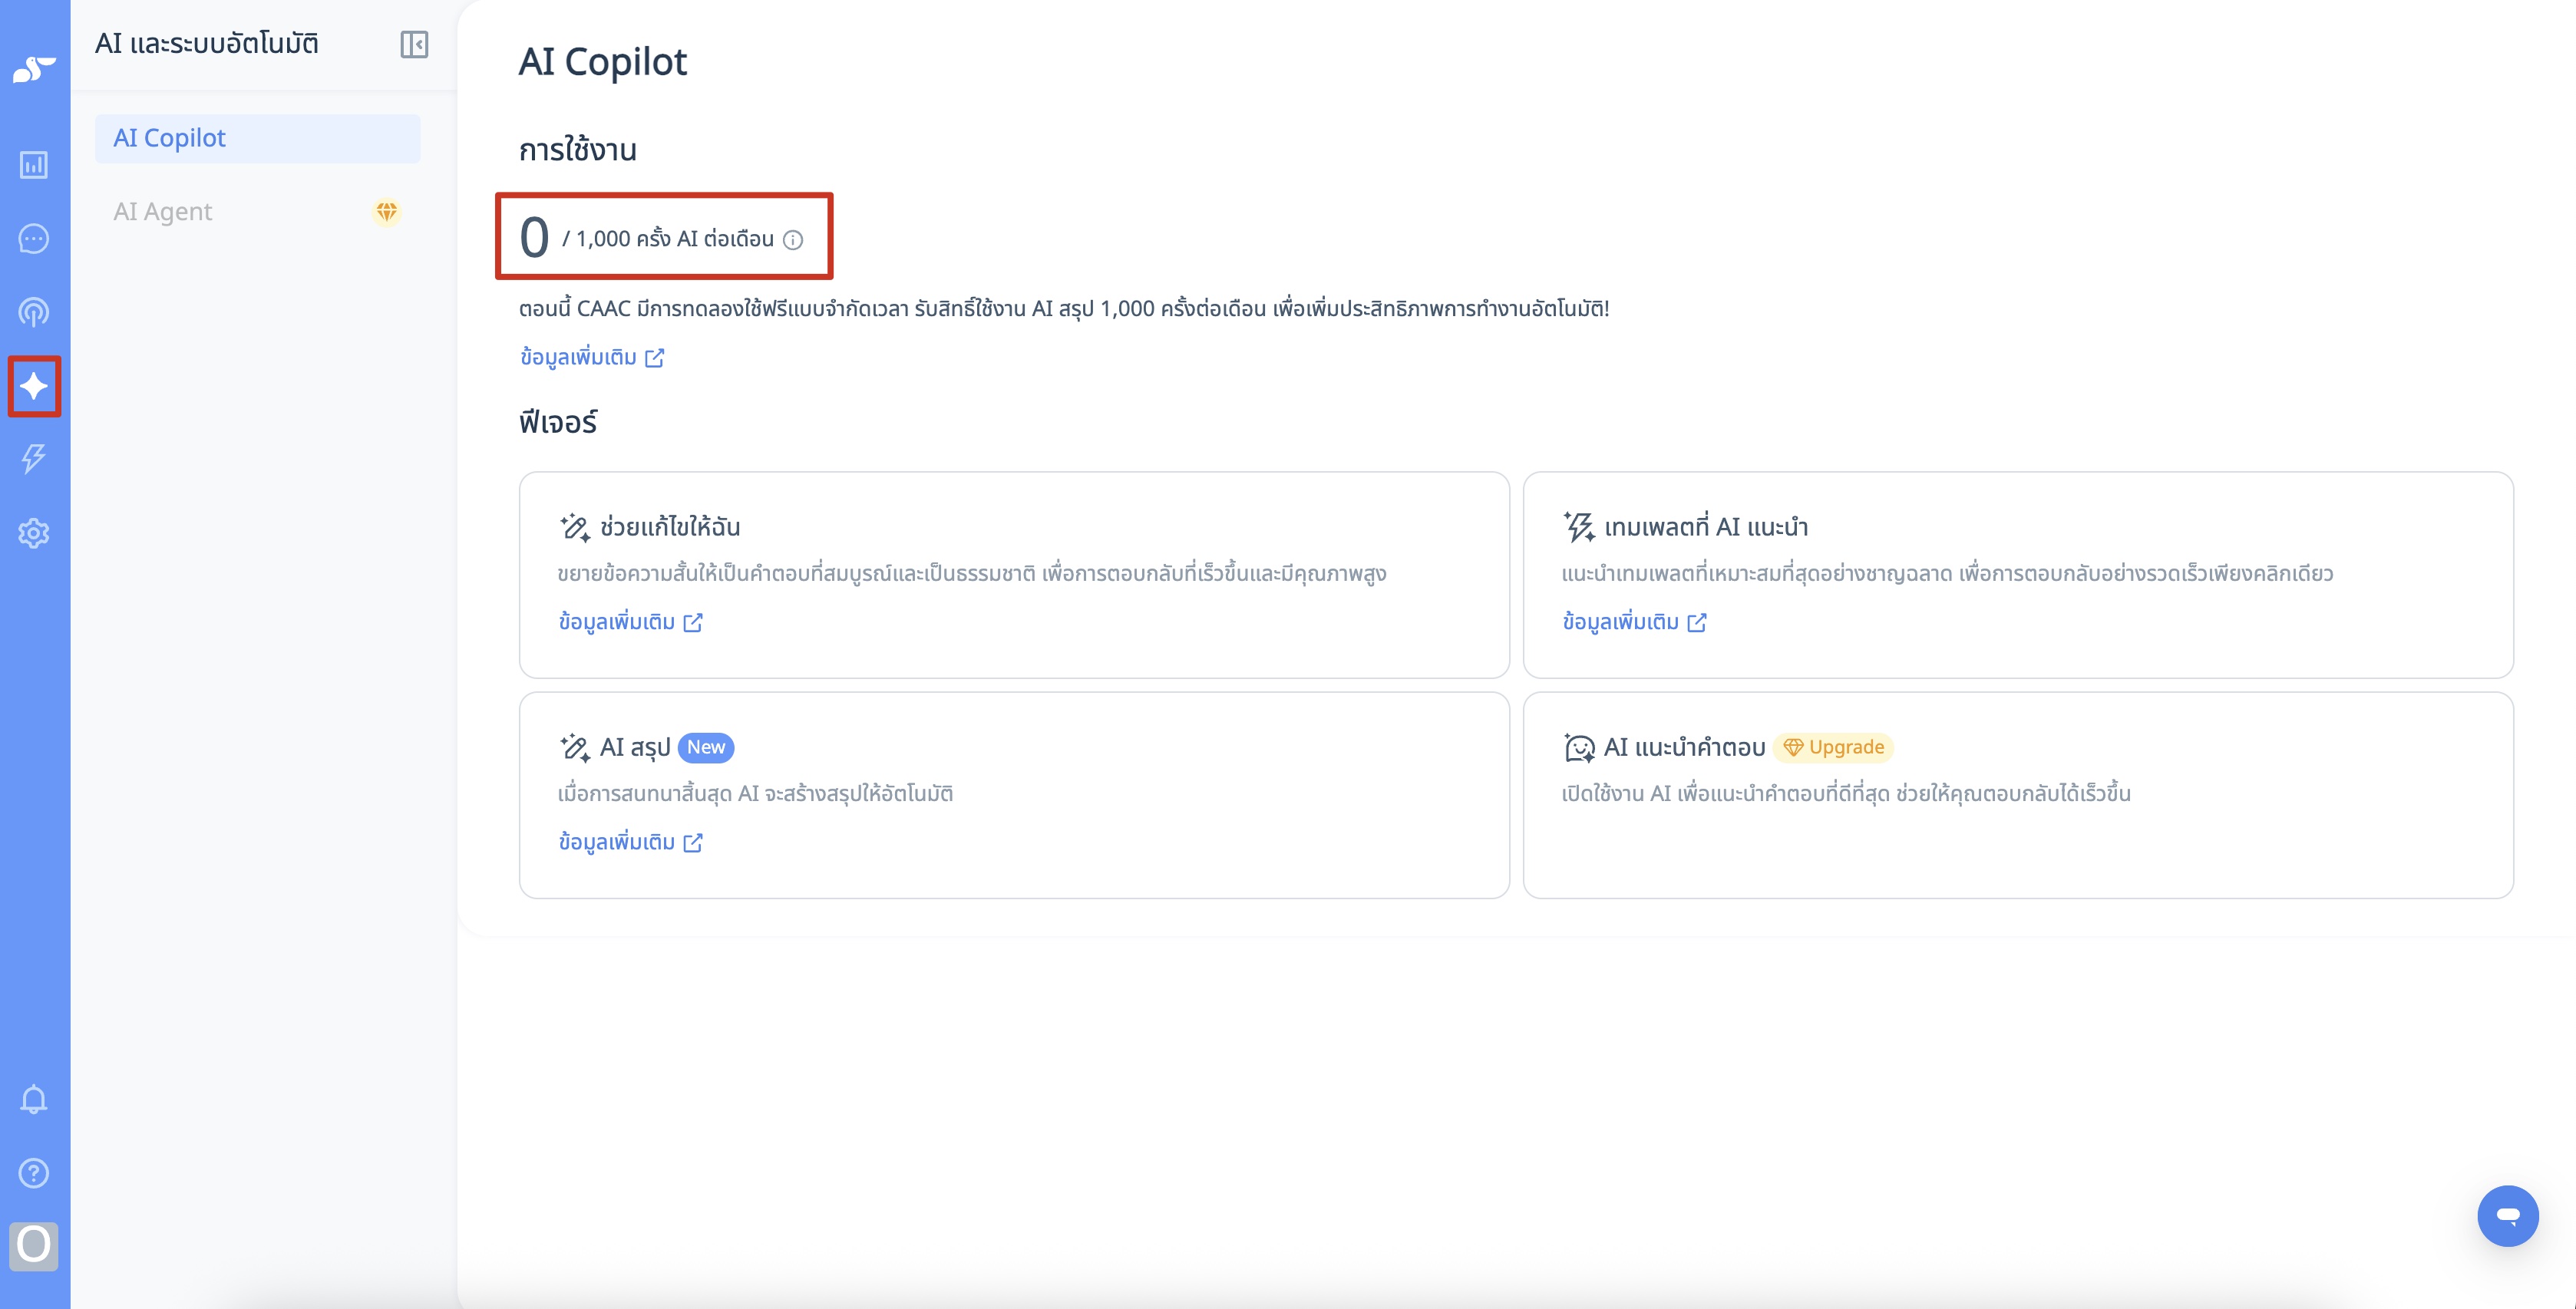Image resolution: width=2576 pixels, height=1309 pixels.
Task: Click the user profile avatar
Action: click(x=34, y=1246)
